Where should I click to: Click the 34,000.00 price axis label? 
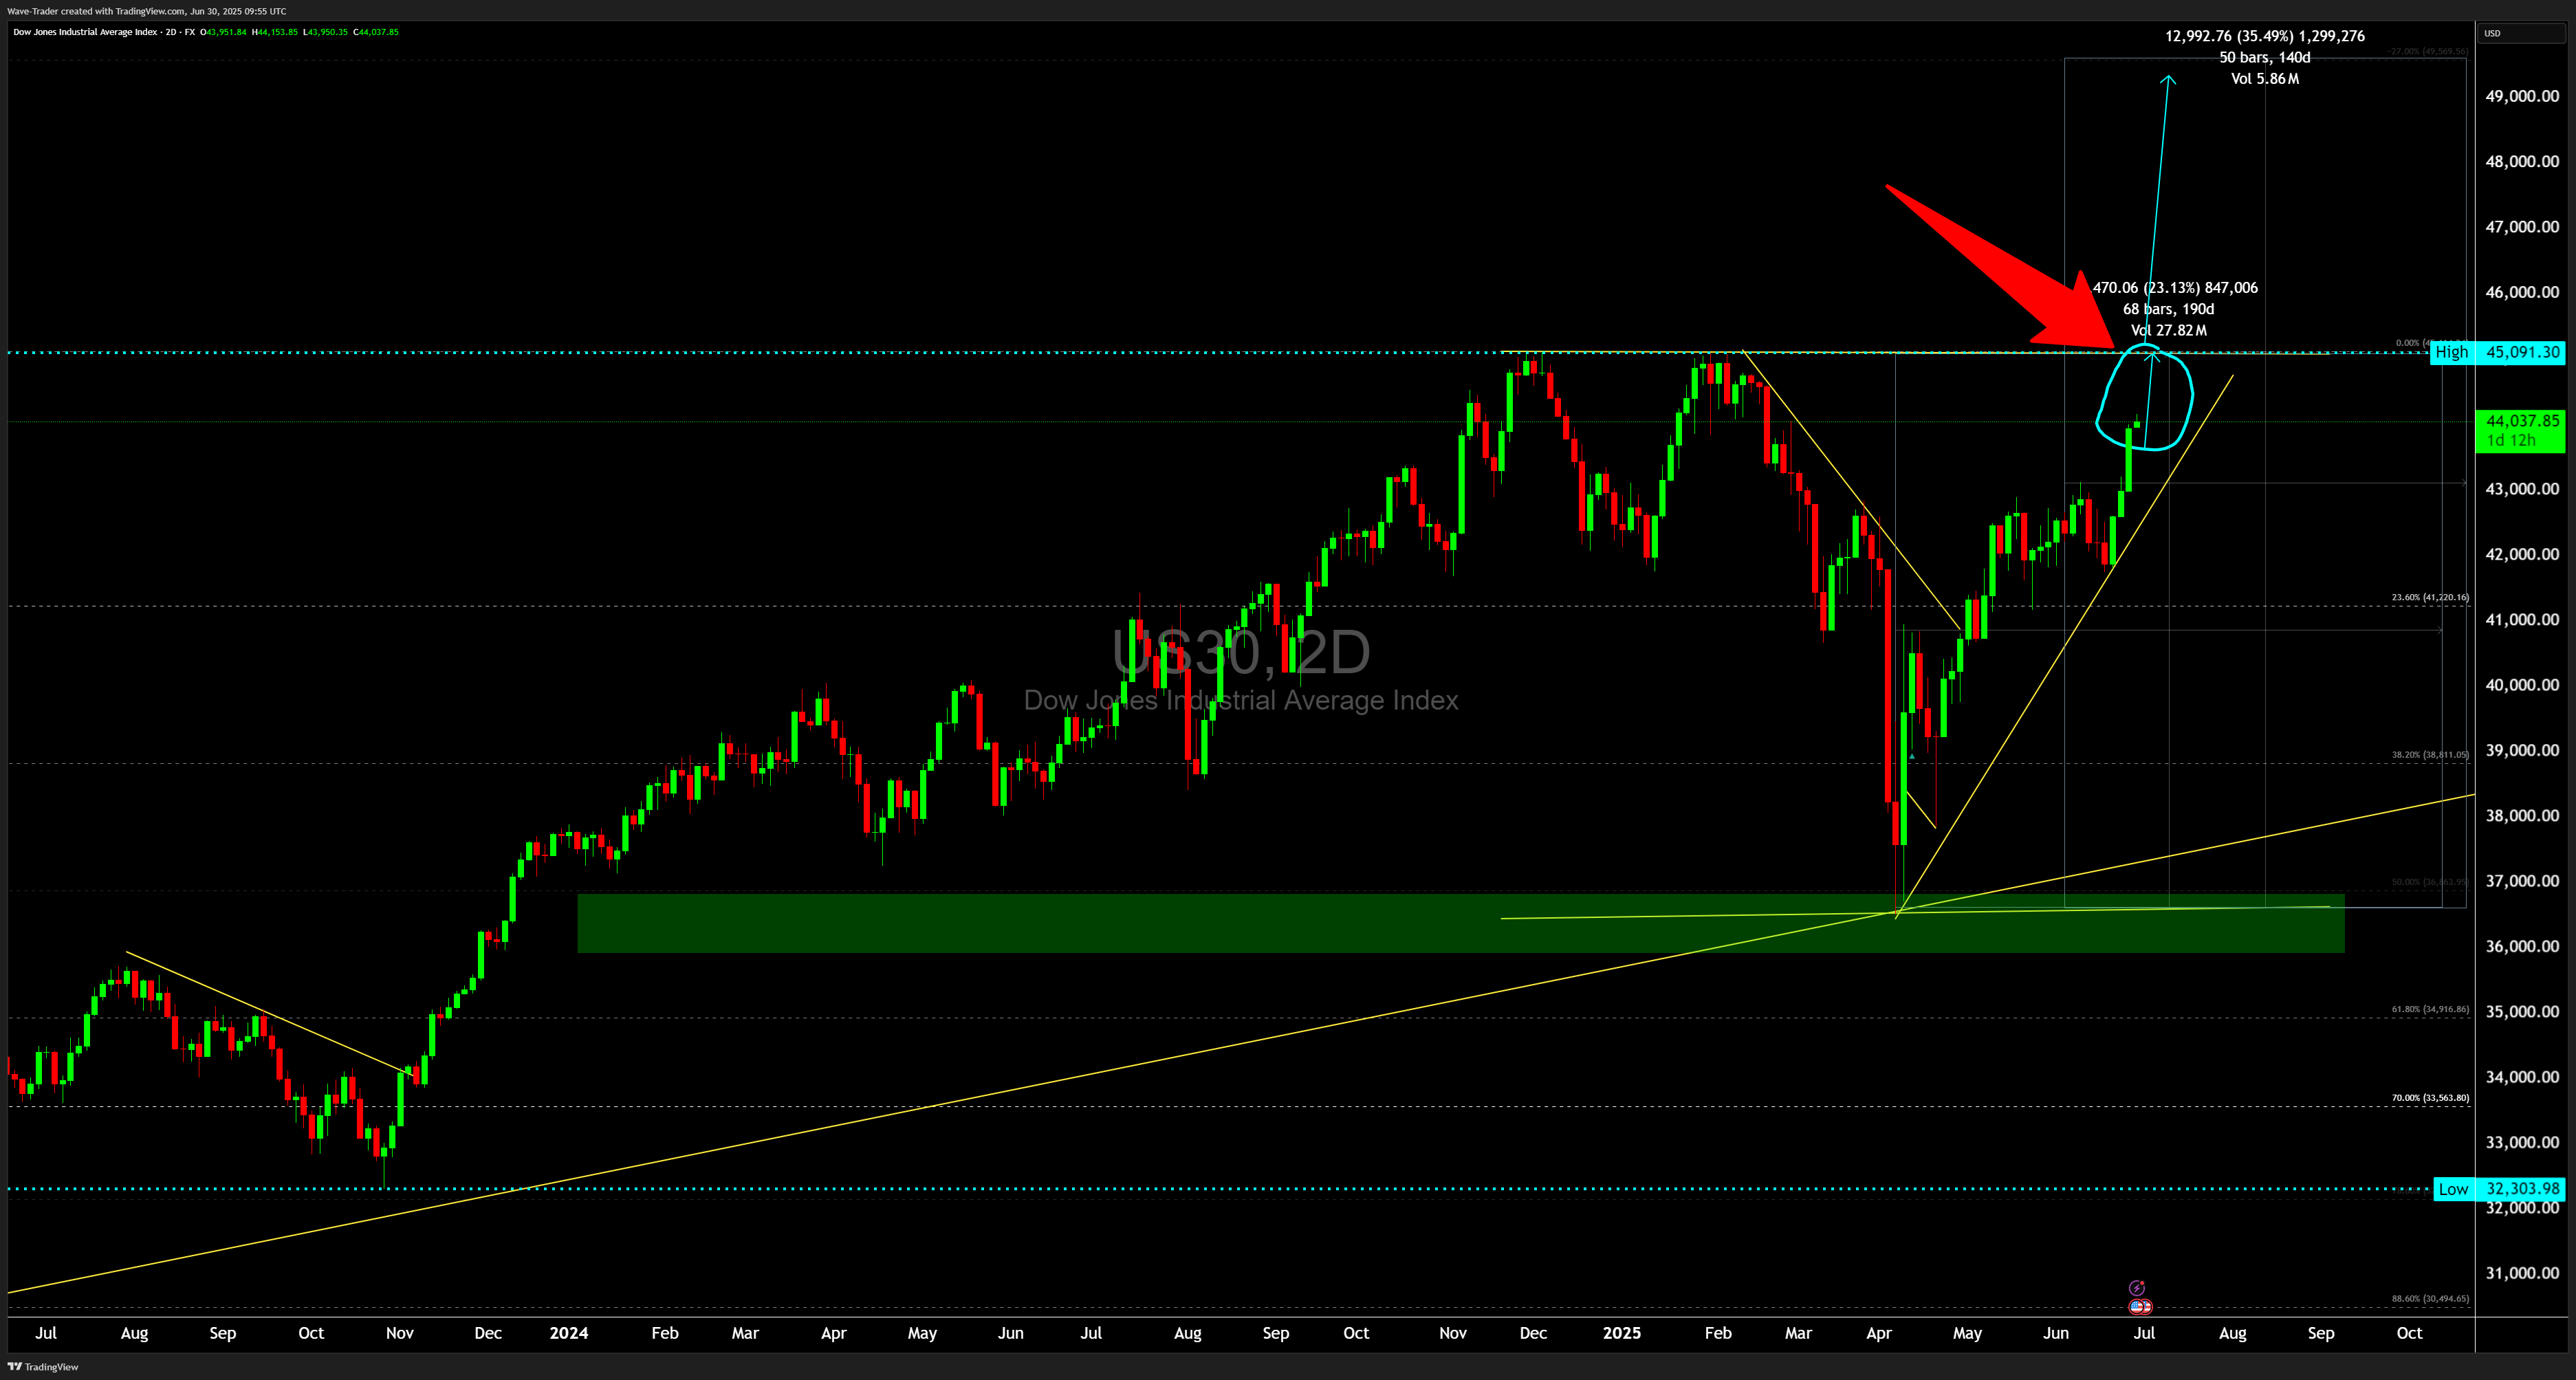[x=2522, y=1077]
